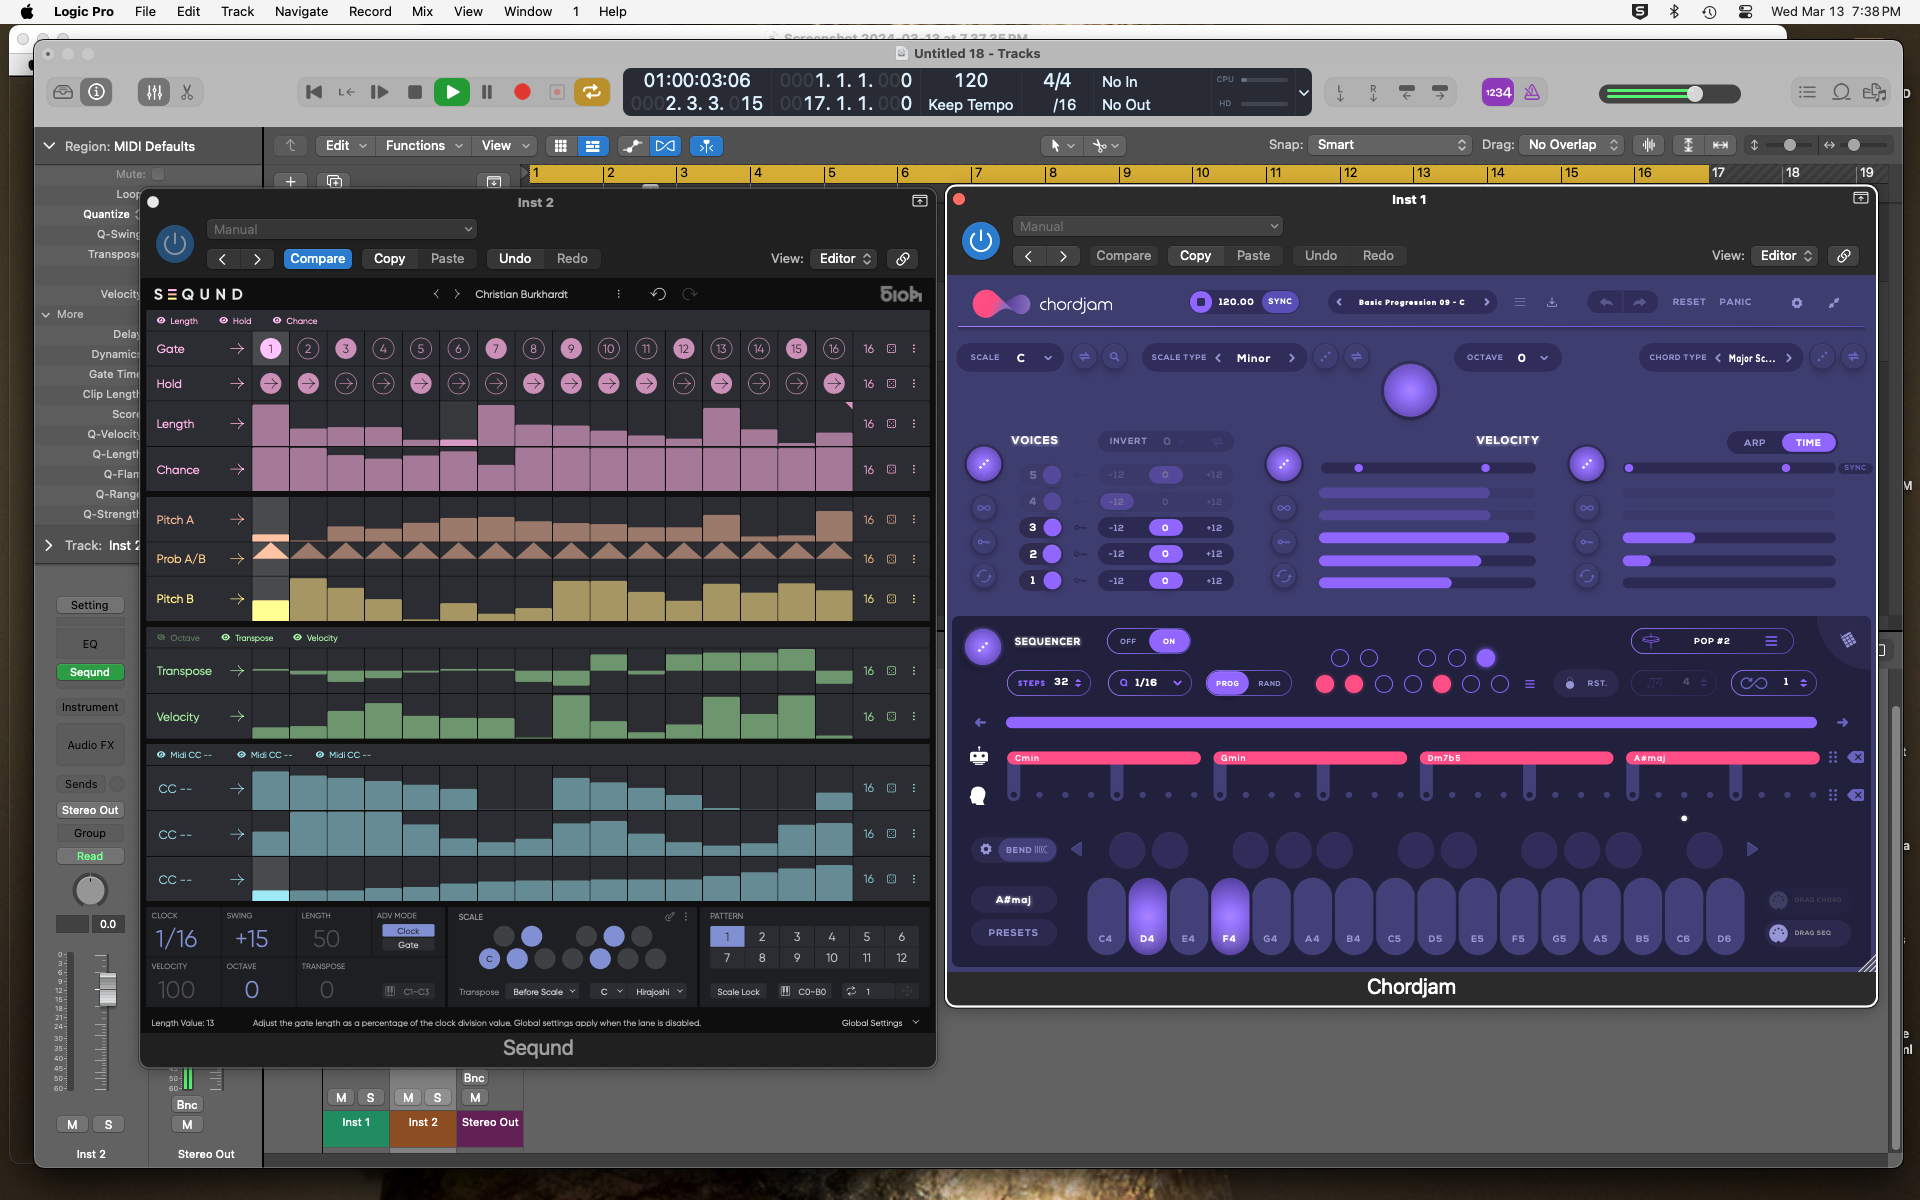
Task: Open Hirajoshi scale dropdown
Action: point(659,991)
